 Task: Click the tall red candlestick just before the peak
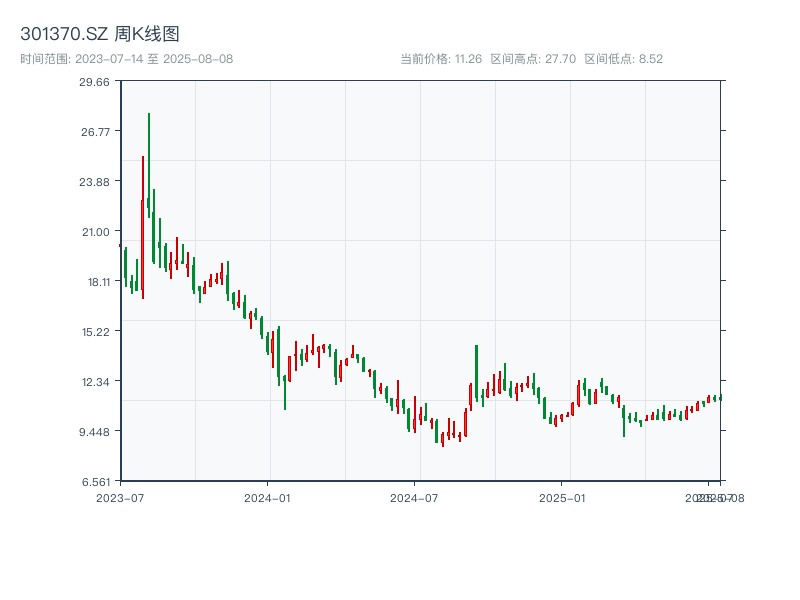(x=143, y=228)
